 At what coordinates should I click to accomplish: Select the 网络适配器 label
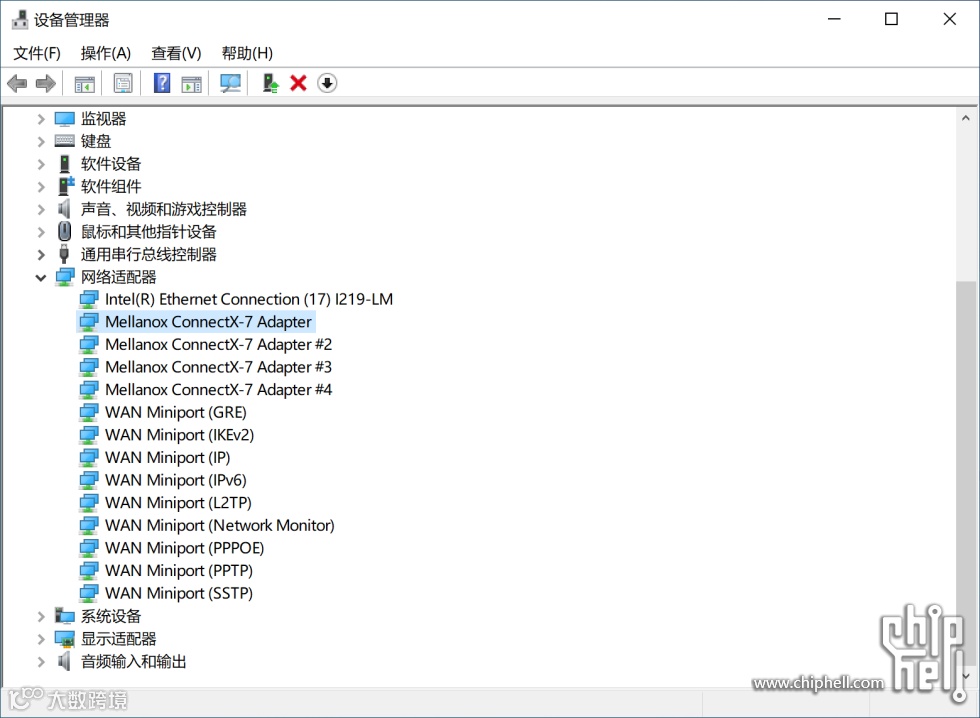tap(118, 277)
